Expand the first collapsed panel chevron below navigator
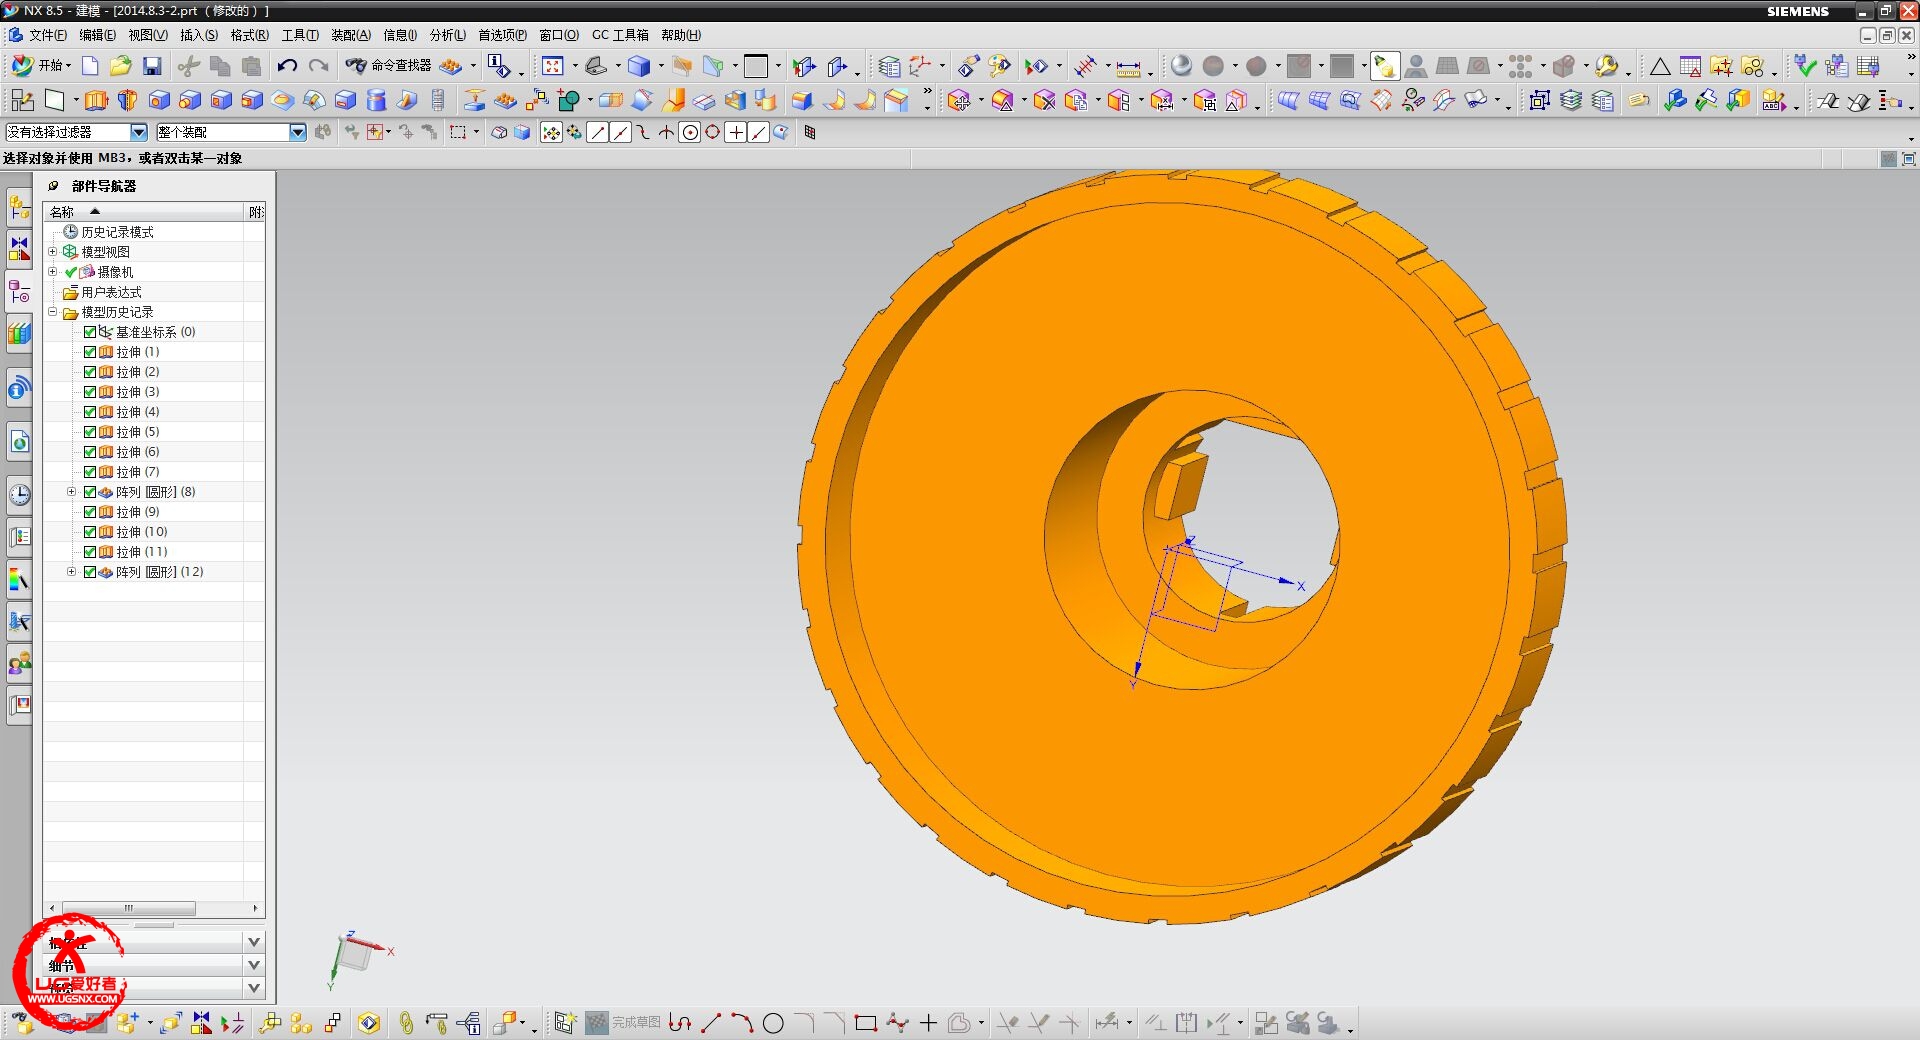Image resolution: width=1920 pixels, height=1040 pixels. [254, 942]
